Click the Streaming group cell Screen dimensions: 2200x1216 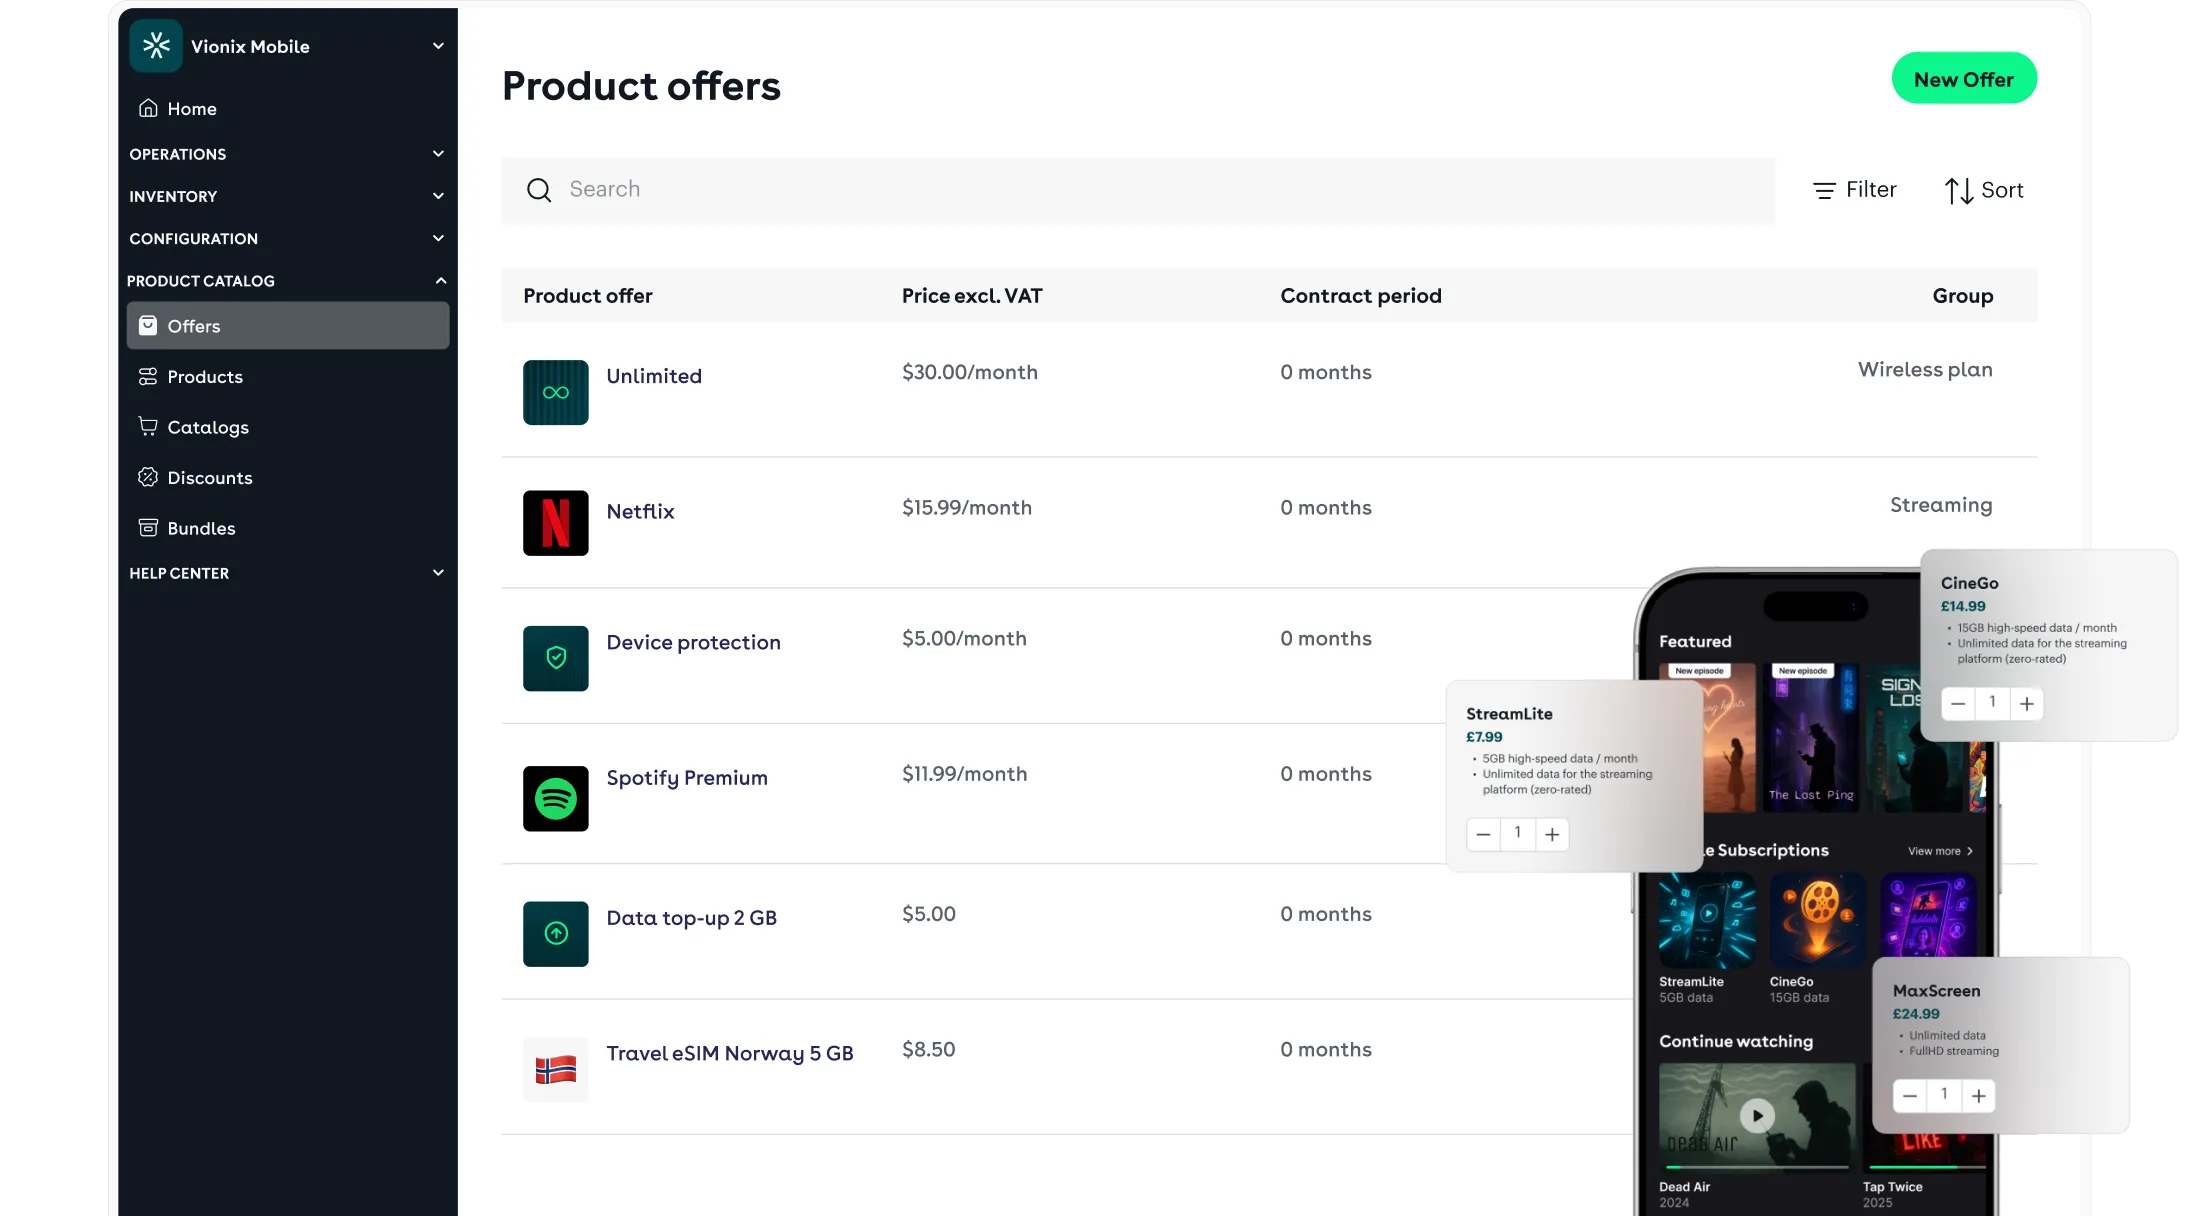point(1941,505)
